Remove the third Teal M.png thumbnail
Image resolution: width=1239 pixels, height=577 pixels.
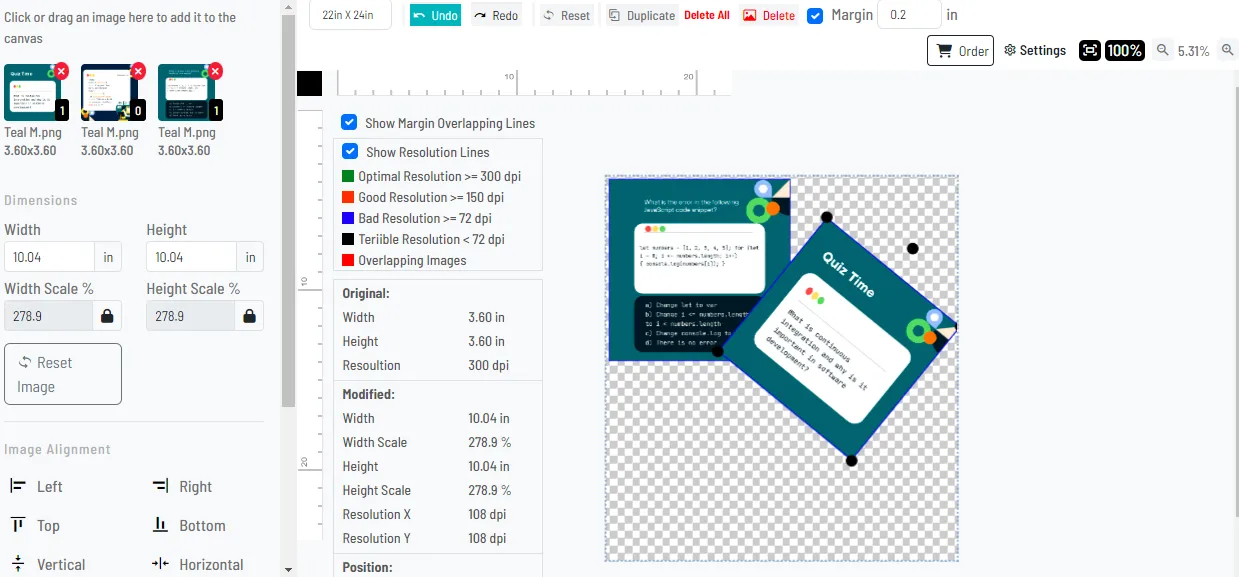pos(215,71)
